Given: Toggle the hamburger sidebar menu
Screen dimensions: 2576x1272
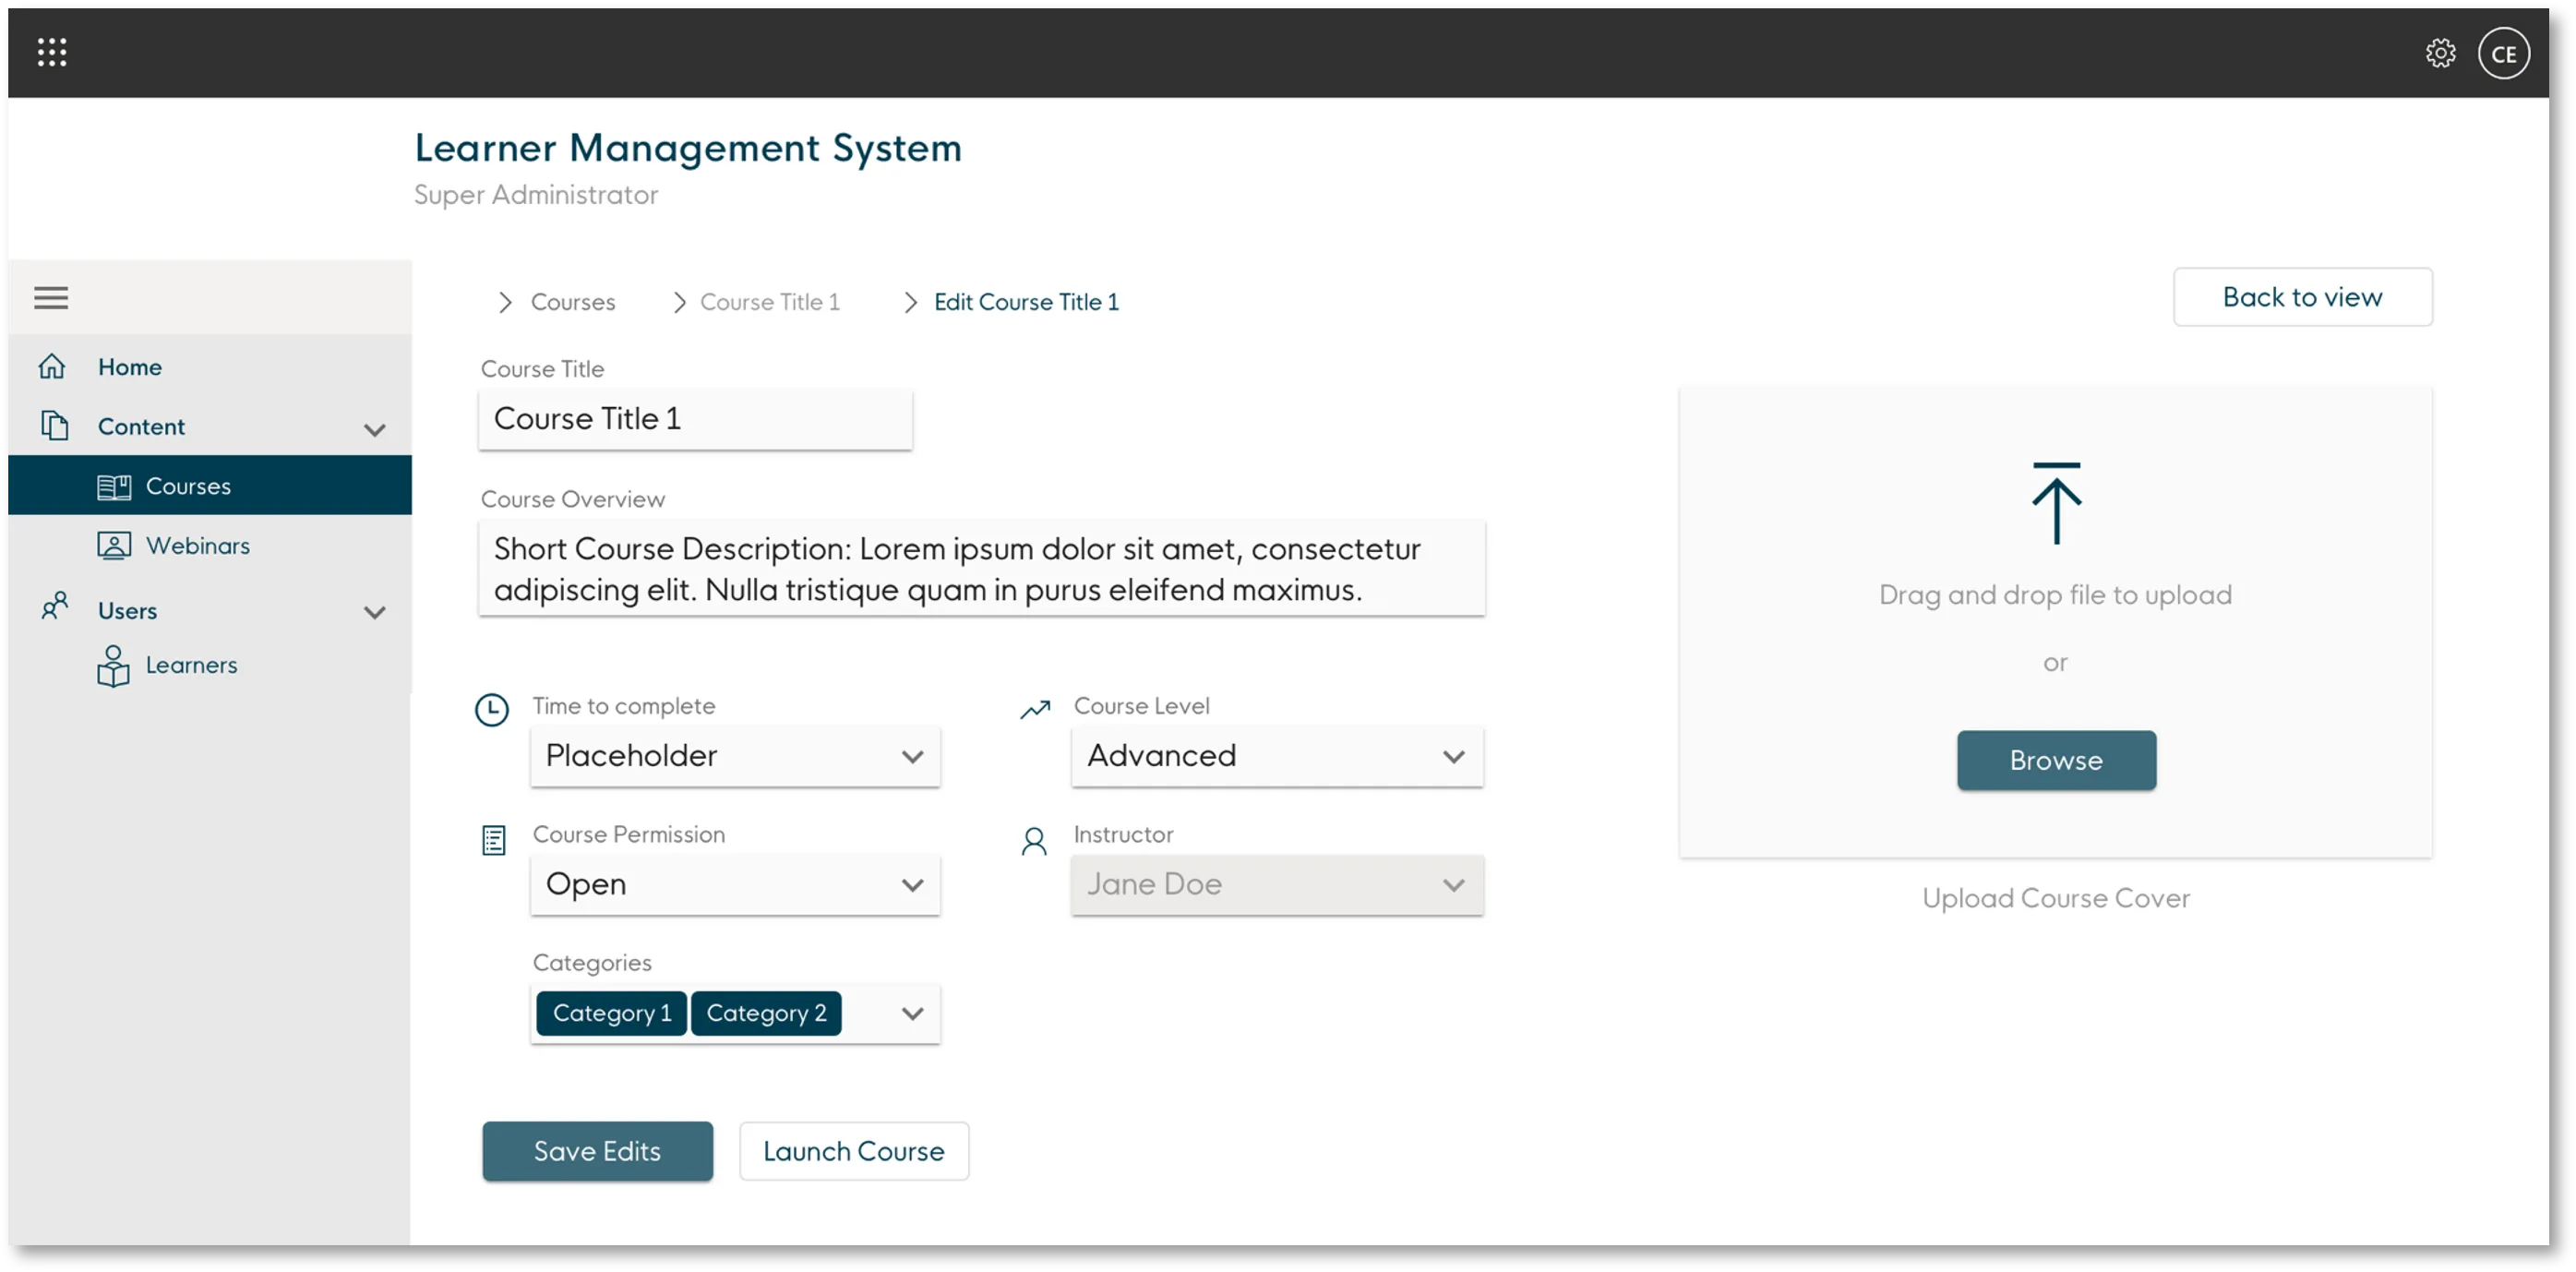Looking at the screenshot, I should click(x=51, y=297).
